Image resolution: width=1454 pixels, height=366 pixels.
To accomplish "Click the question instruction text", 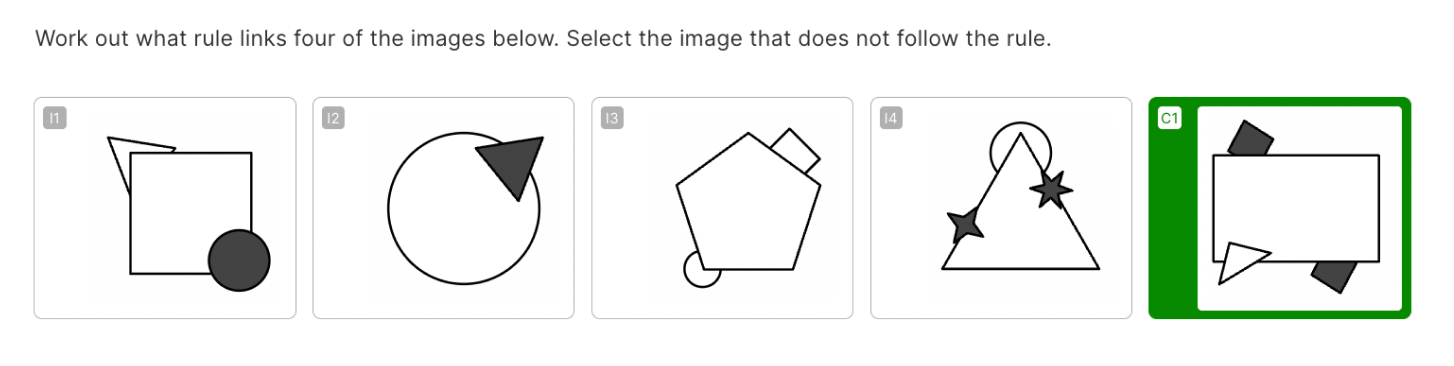I will click(544, 40).
